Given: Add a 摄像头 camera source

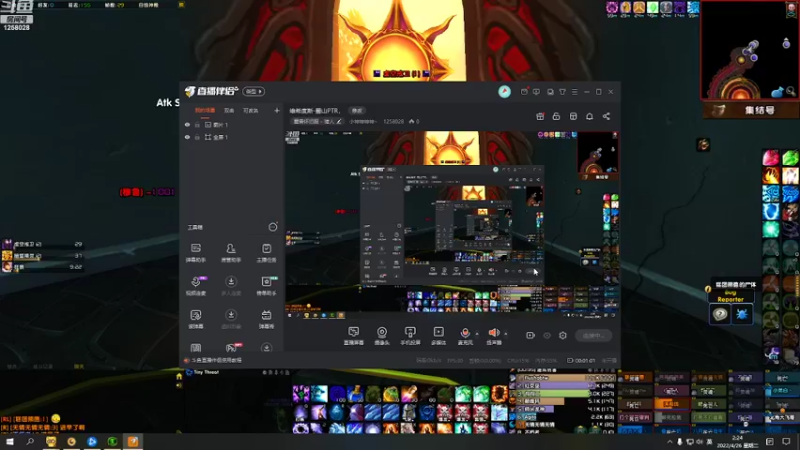Looking at the screenshot, I should pos(382,336).
